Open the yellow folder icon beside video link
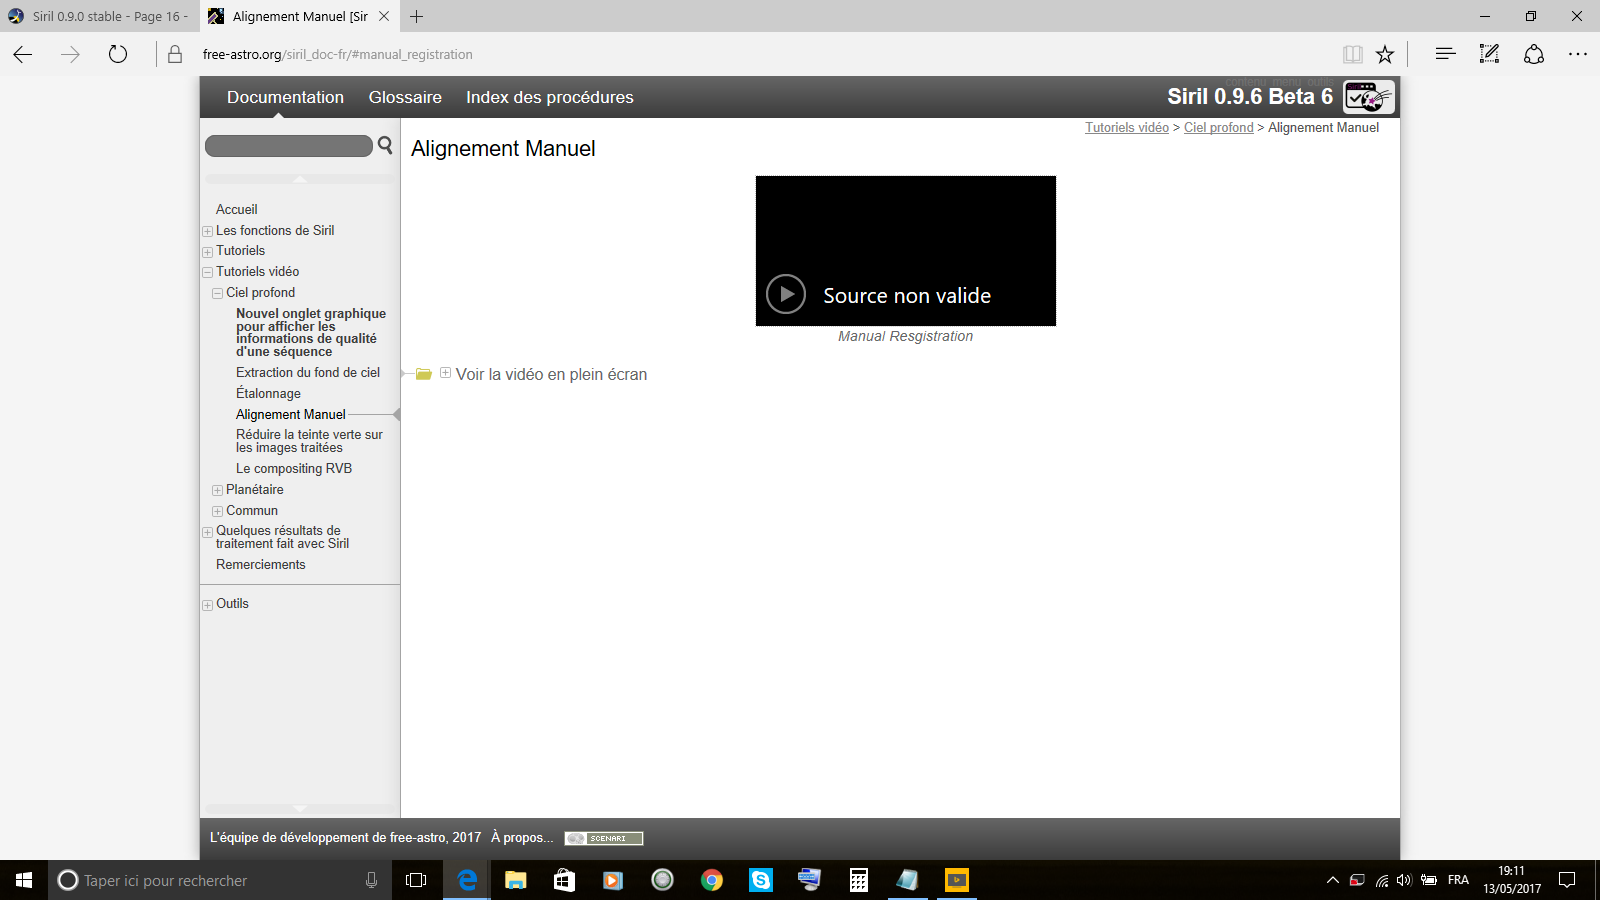 [x=424, y=374]
